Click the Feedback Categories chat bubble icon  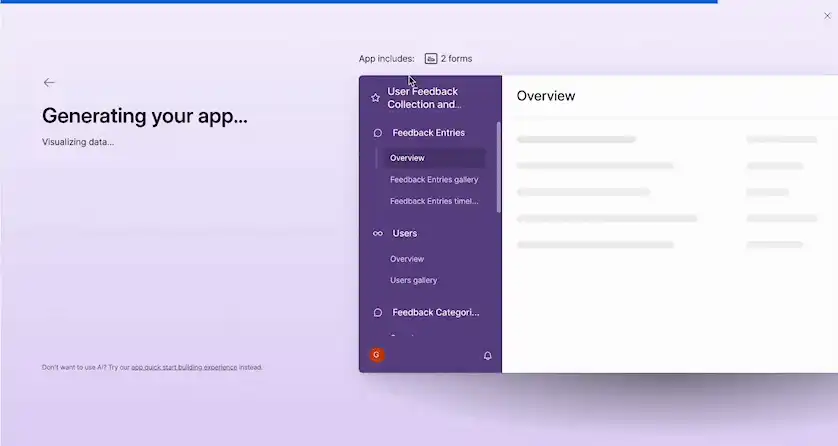click(x=377, y=313)
